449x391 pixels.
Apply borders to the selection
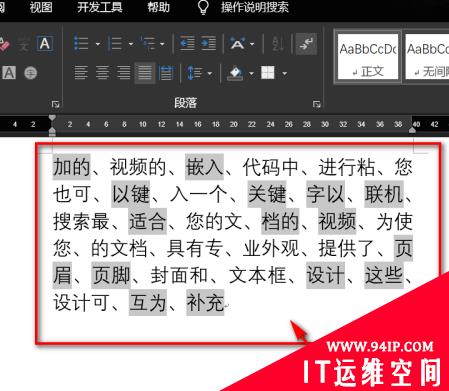point(268,72)
